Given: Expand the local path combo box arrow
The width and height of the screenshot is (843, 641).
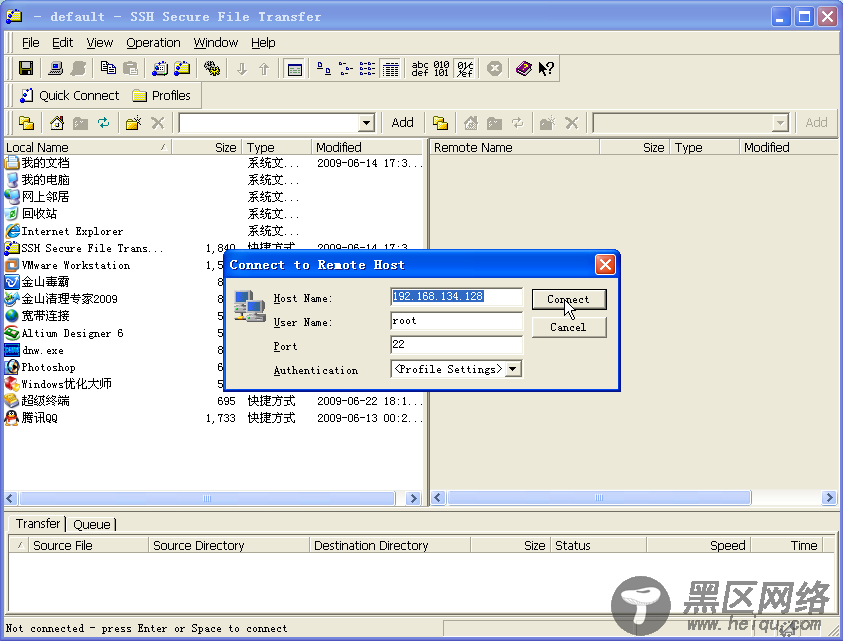Looking at the screenshot, I should click(x=366, y=123).
